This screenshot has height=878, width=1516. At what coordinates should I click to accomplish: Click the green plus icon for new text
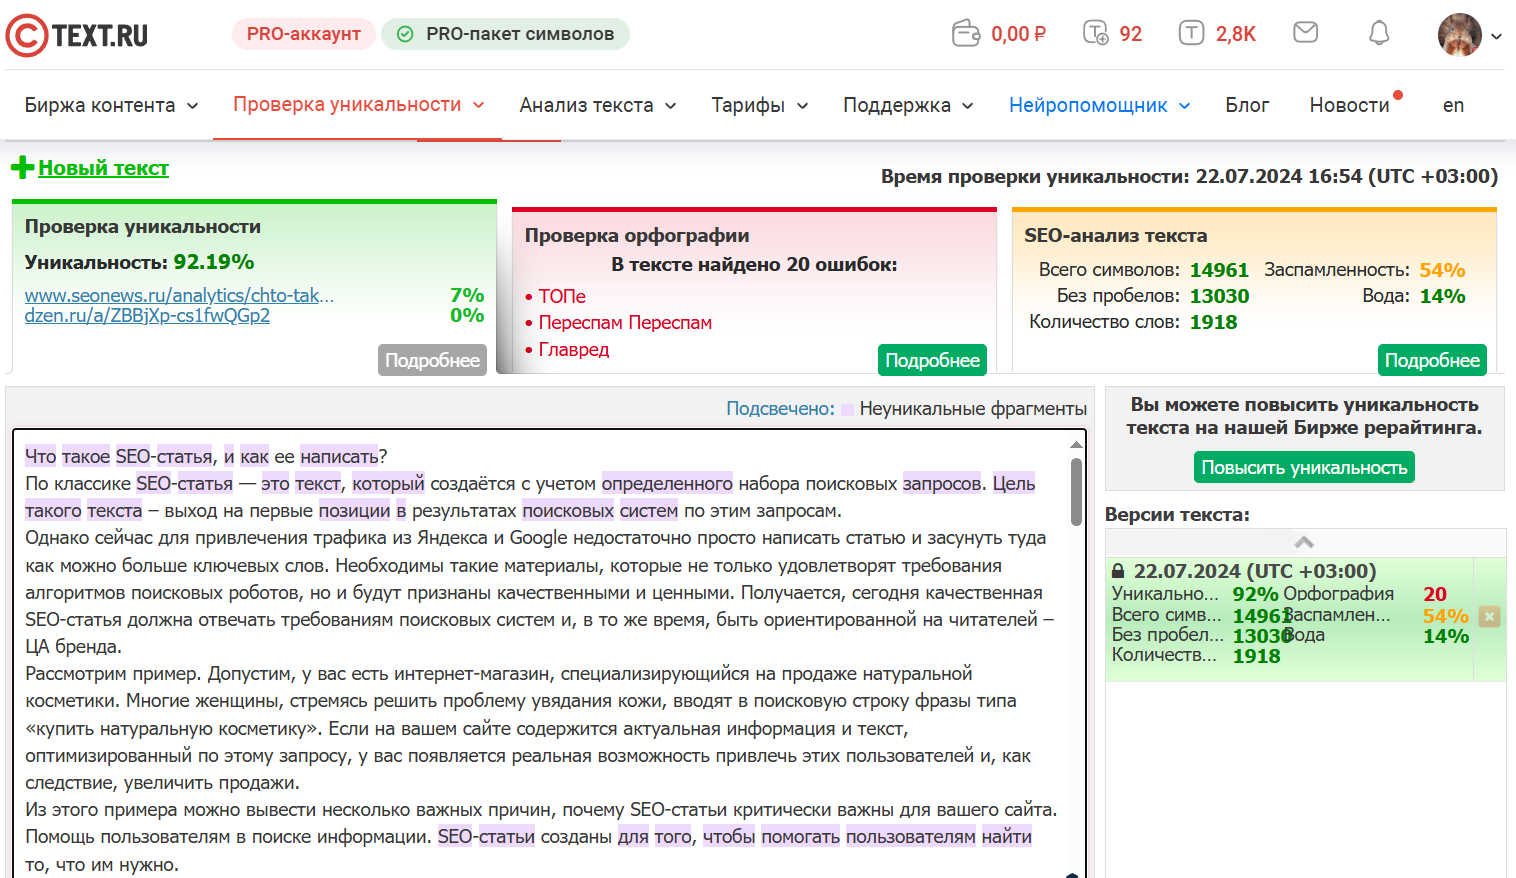pyautogui.click(x=22, y=168)
